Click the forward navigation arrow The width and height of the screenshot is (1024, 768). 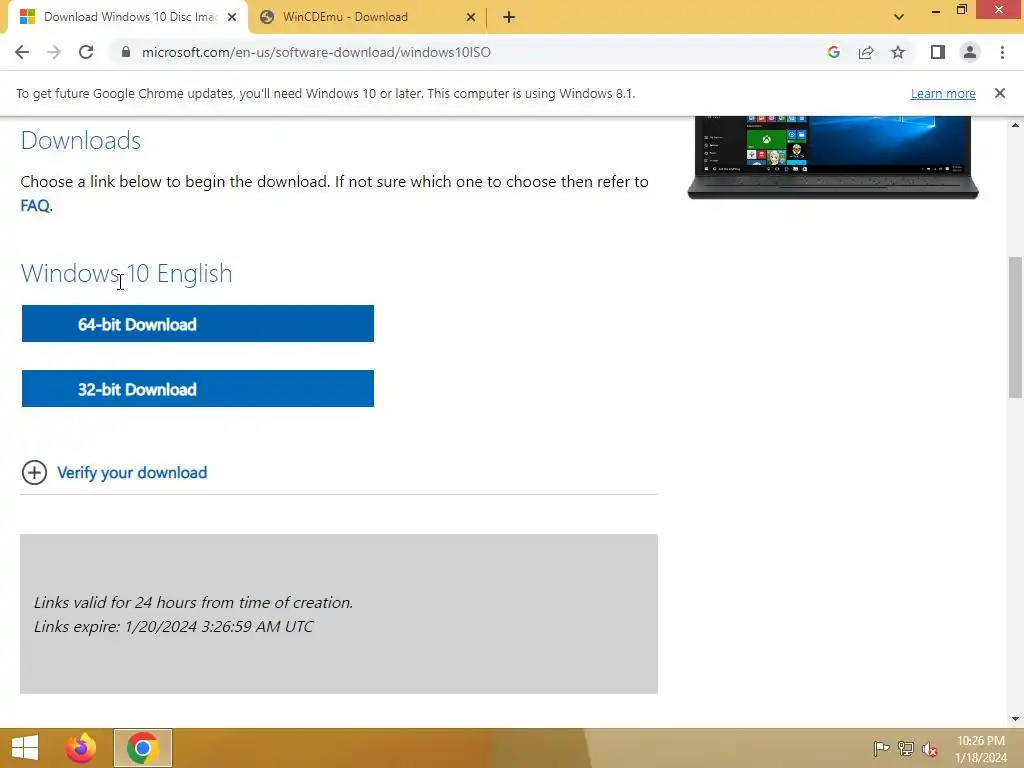coord(54,52)
